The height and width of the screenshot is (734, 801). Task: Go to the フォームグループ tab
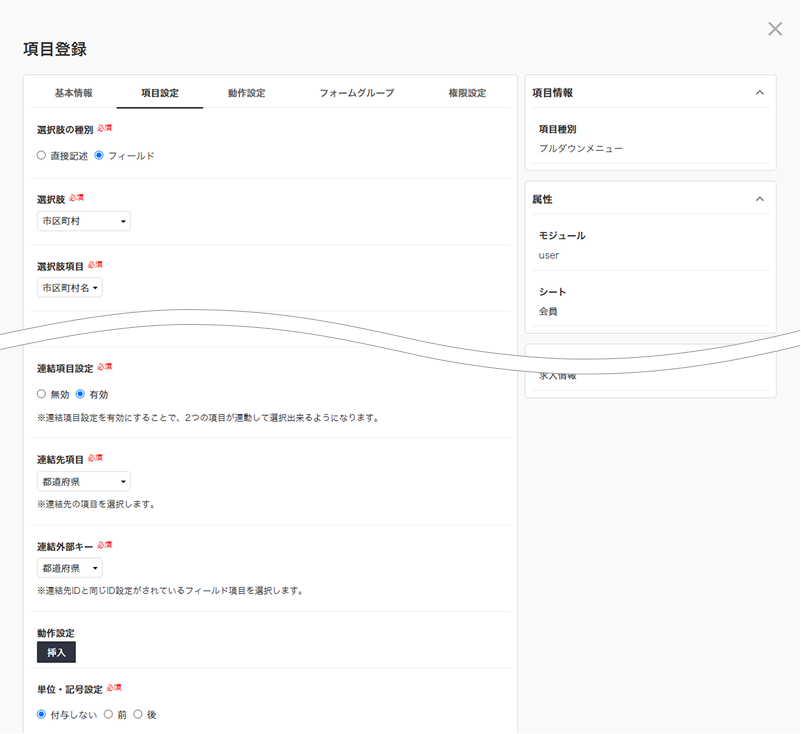356,93
